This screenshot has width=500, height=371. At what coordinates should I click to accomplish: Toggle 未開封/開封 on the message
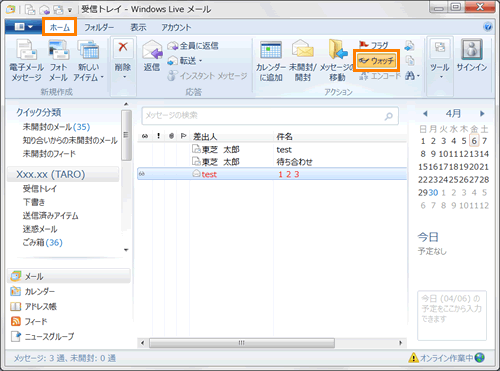[303, 60]
